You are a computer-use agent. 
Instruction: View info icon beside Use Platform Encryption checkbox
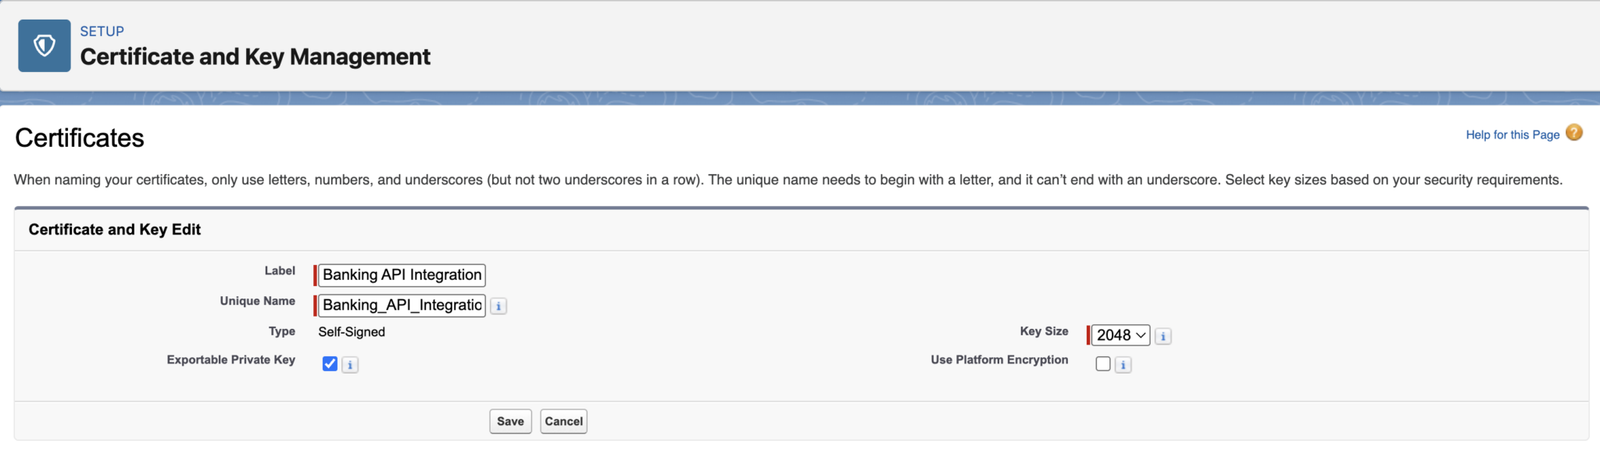click(x=1123, y=365)
